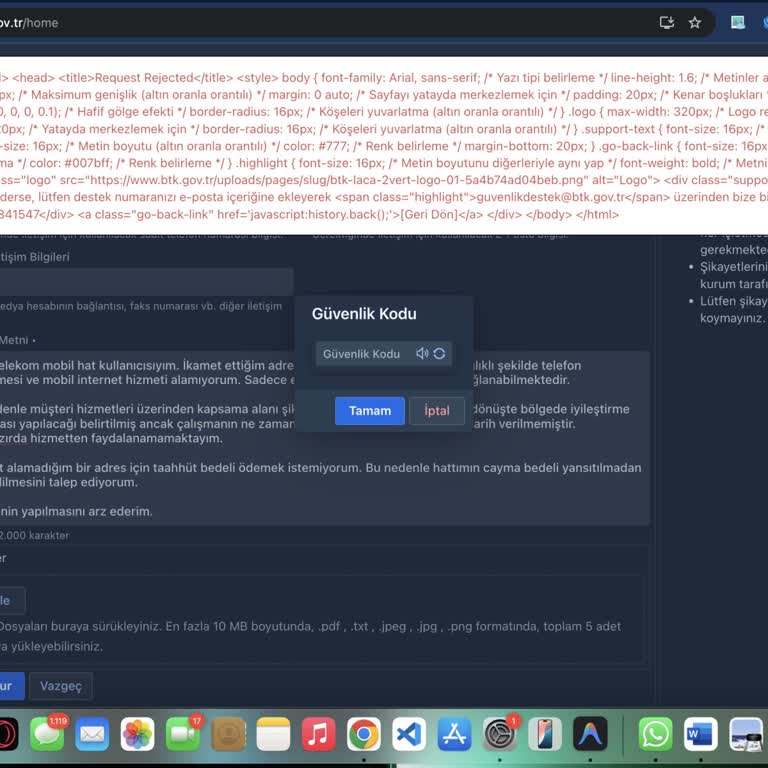Click the logo image URL in the error text
The image size is (768, 768).
point(337,180)
